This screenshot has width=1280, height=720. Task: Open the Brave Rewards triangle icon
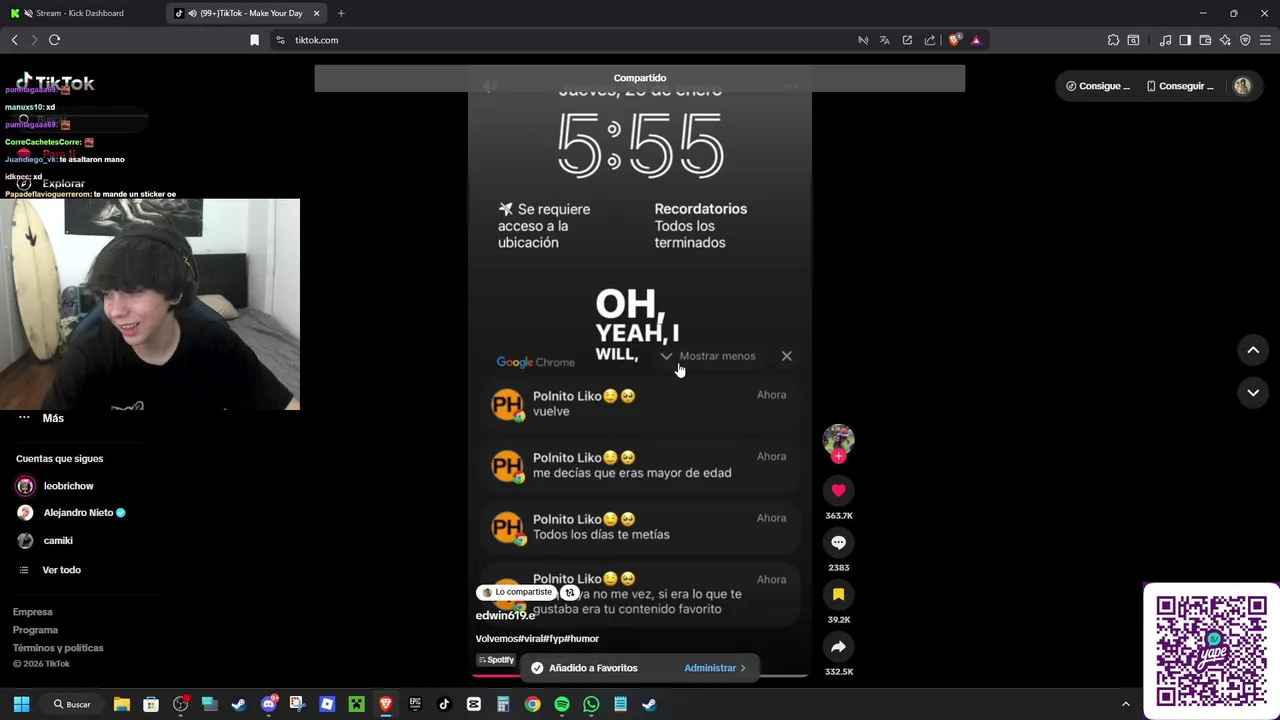click(976, 40)
